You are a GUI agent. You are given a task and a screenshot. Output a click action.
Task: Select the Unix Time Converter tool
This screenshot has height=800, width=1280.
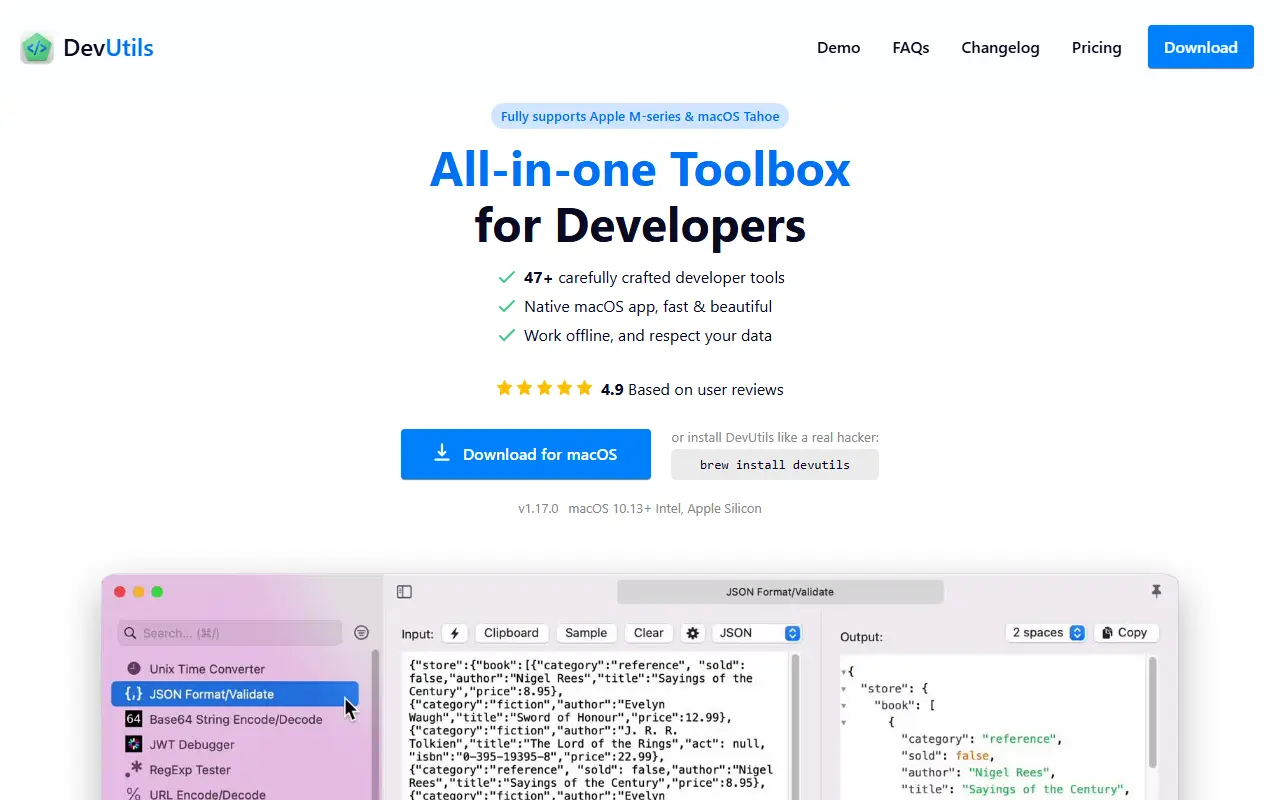[207, 669]
